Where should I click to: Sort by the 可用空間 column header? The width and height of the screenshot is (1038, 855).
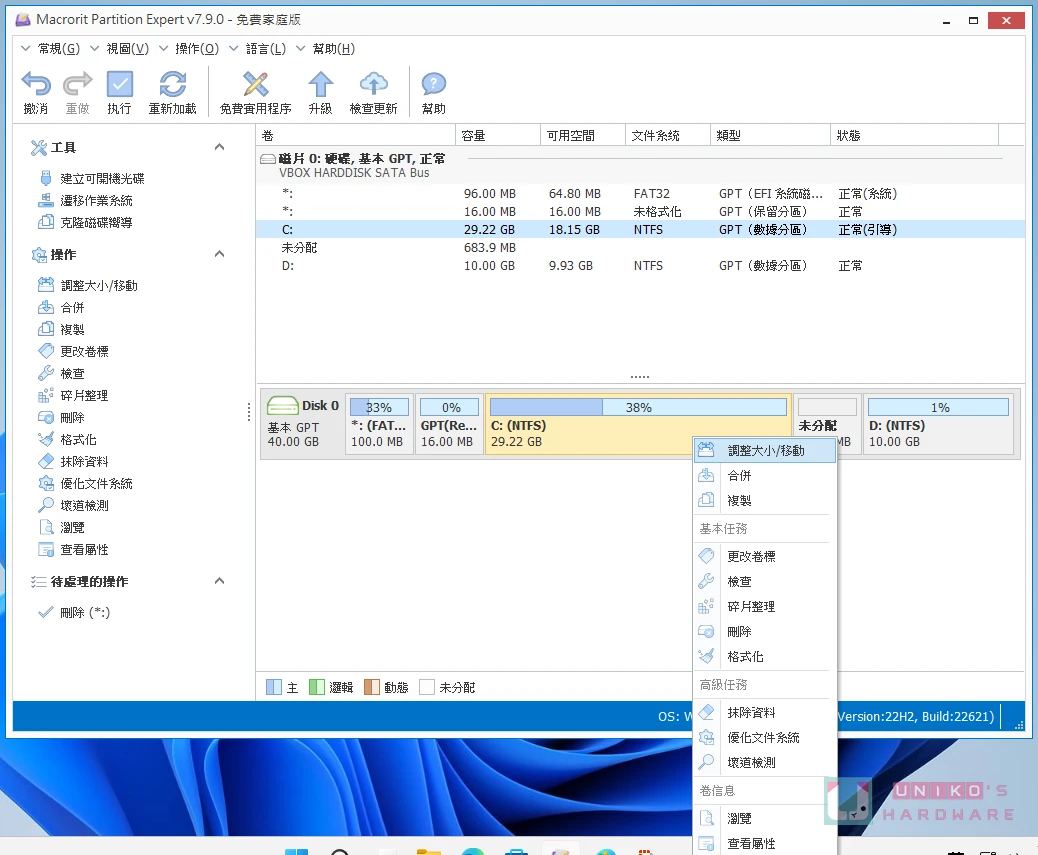tap(583, 136)
